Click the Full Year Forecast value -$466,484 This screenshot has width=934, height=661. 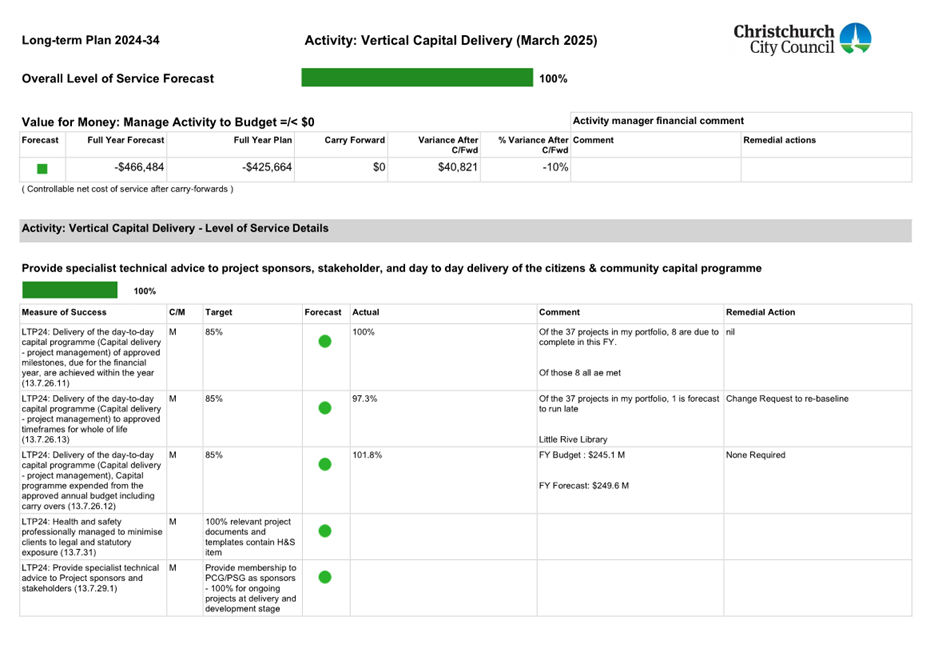click(139, 167)
